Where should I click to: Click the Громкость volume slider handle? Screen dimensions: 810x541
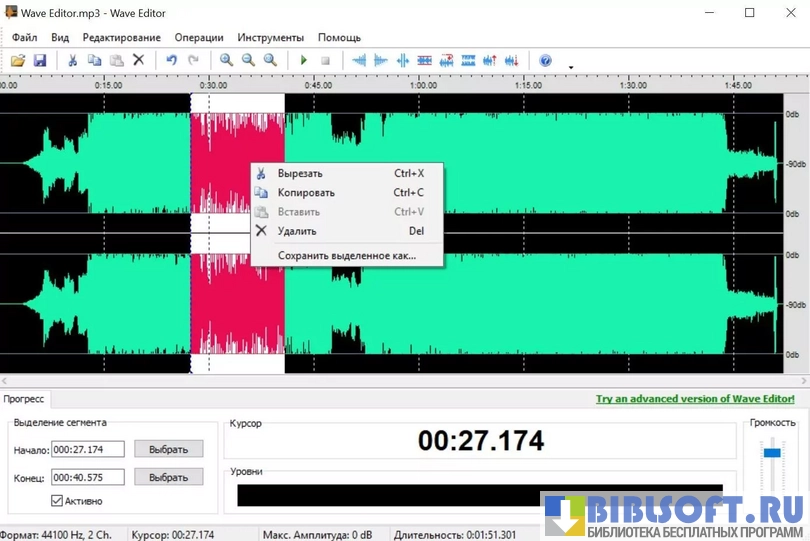pos(772,453)
